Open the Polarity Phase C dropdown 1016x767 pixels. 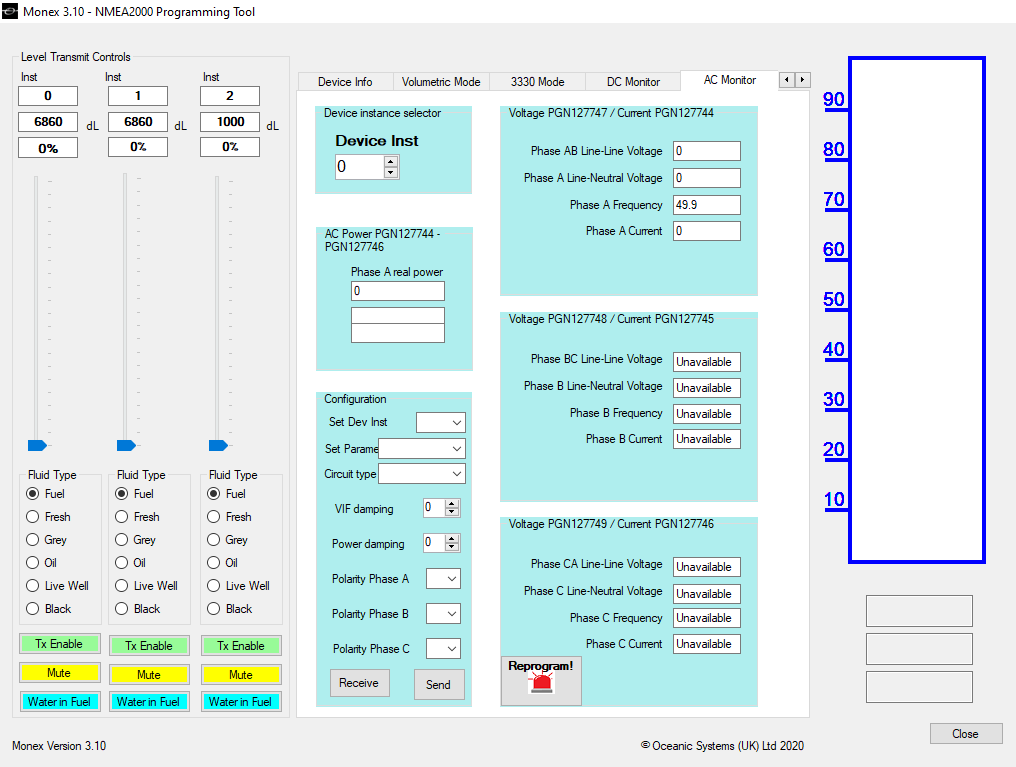coord(443,648)
